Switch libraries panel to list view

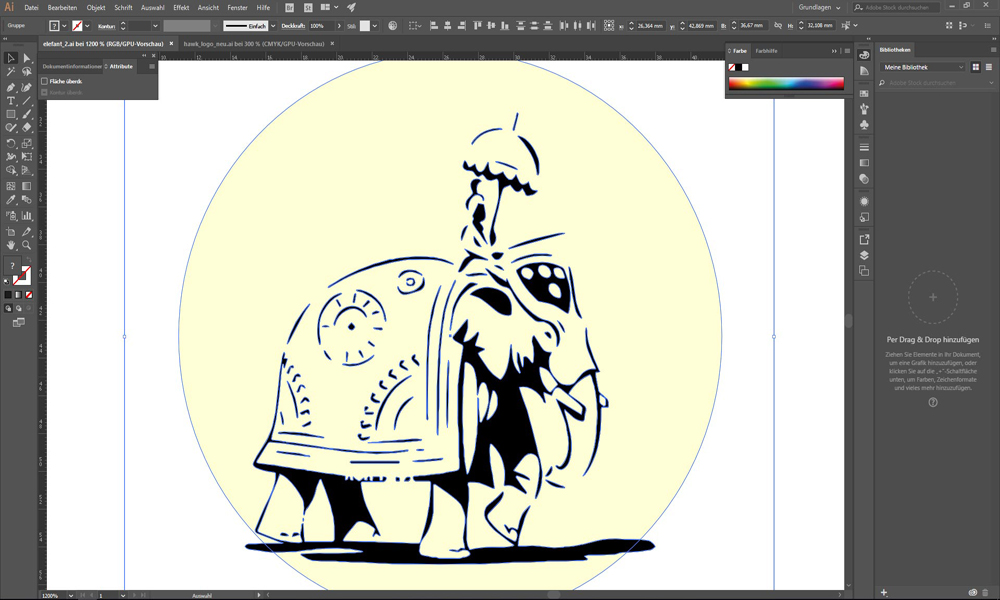tap(987, 67)
